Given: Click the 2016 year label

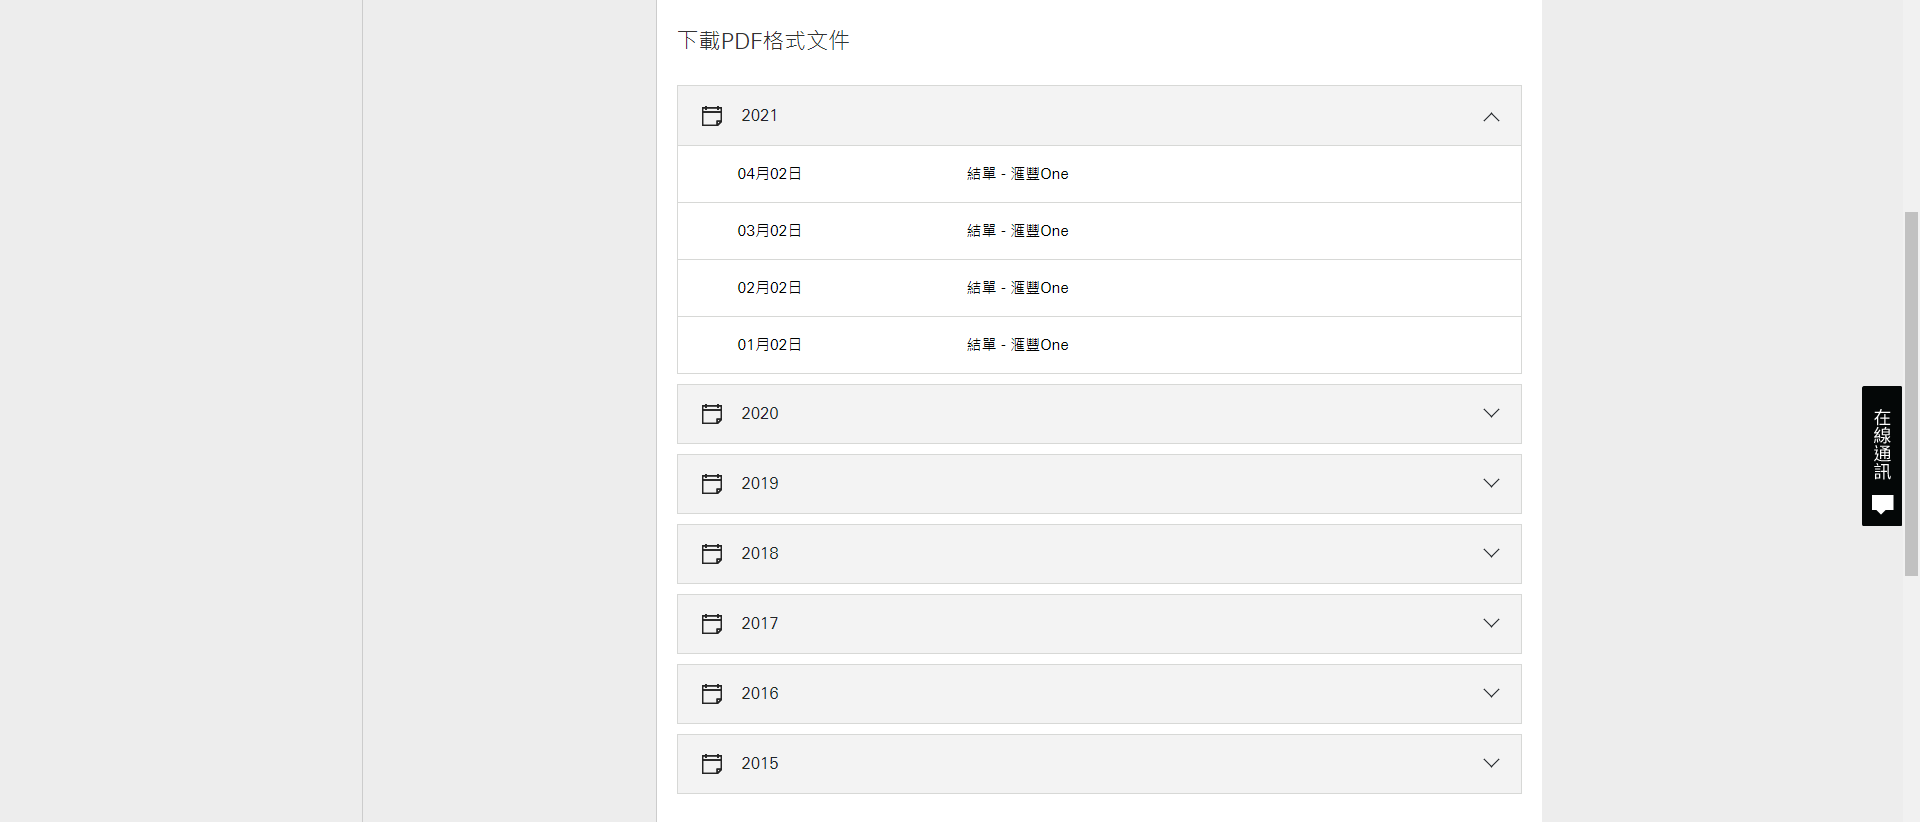Looking at the screenshot, I should click(759, 694).
